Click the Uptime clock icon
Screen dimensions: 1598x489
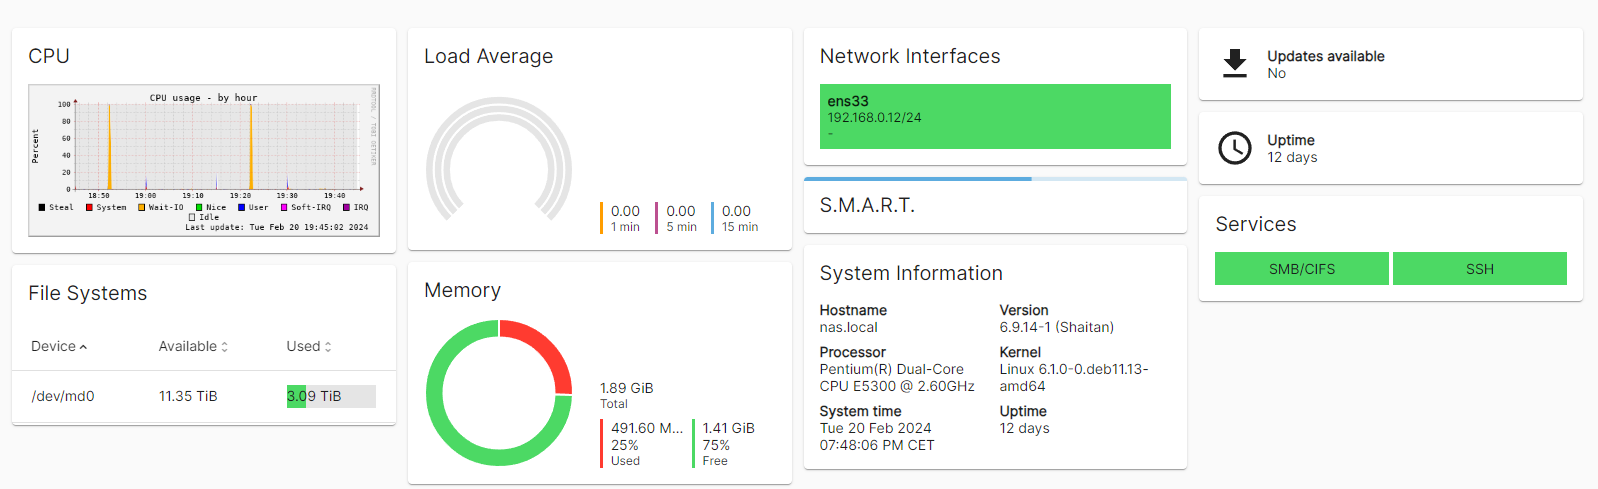1235,148
